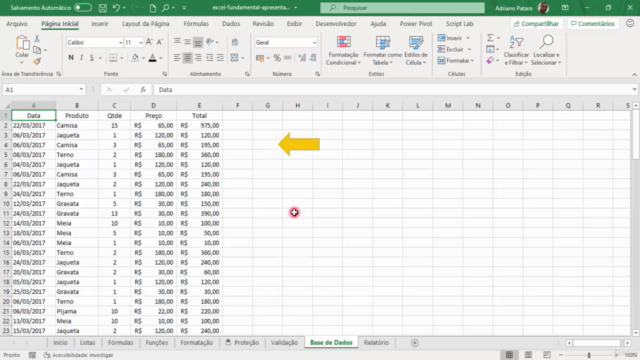This screenshot has height=360, width=640.
Task: Click the Wrap Text icon
Action: point(235,42)
